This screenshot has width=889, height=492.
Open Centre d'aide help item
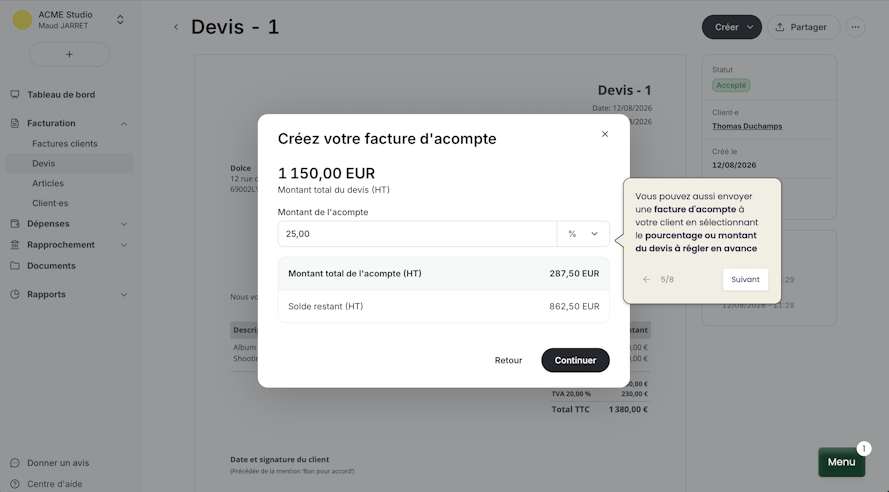(x=54, y=484)
